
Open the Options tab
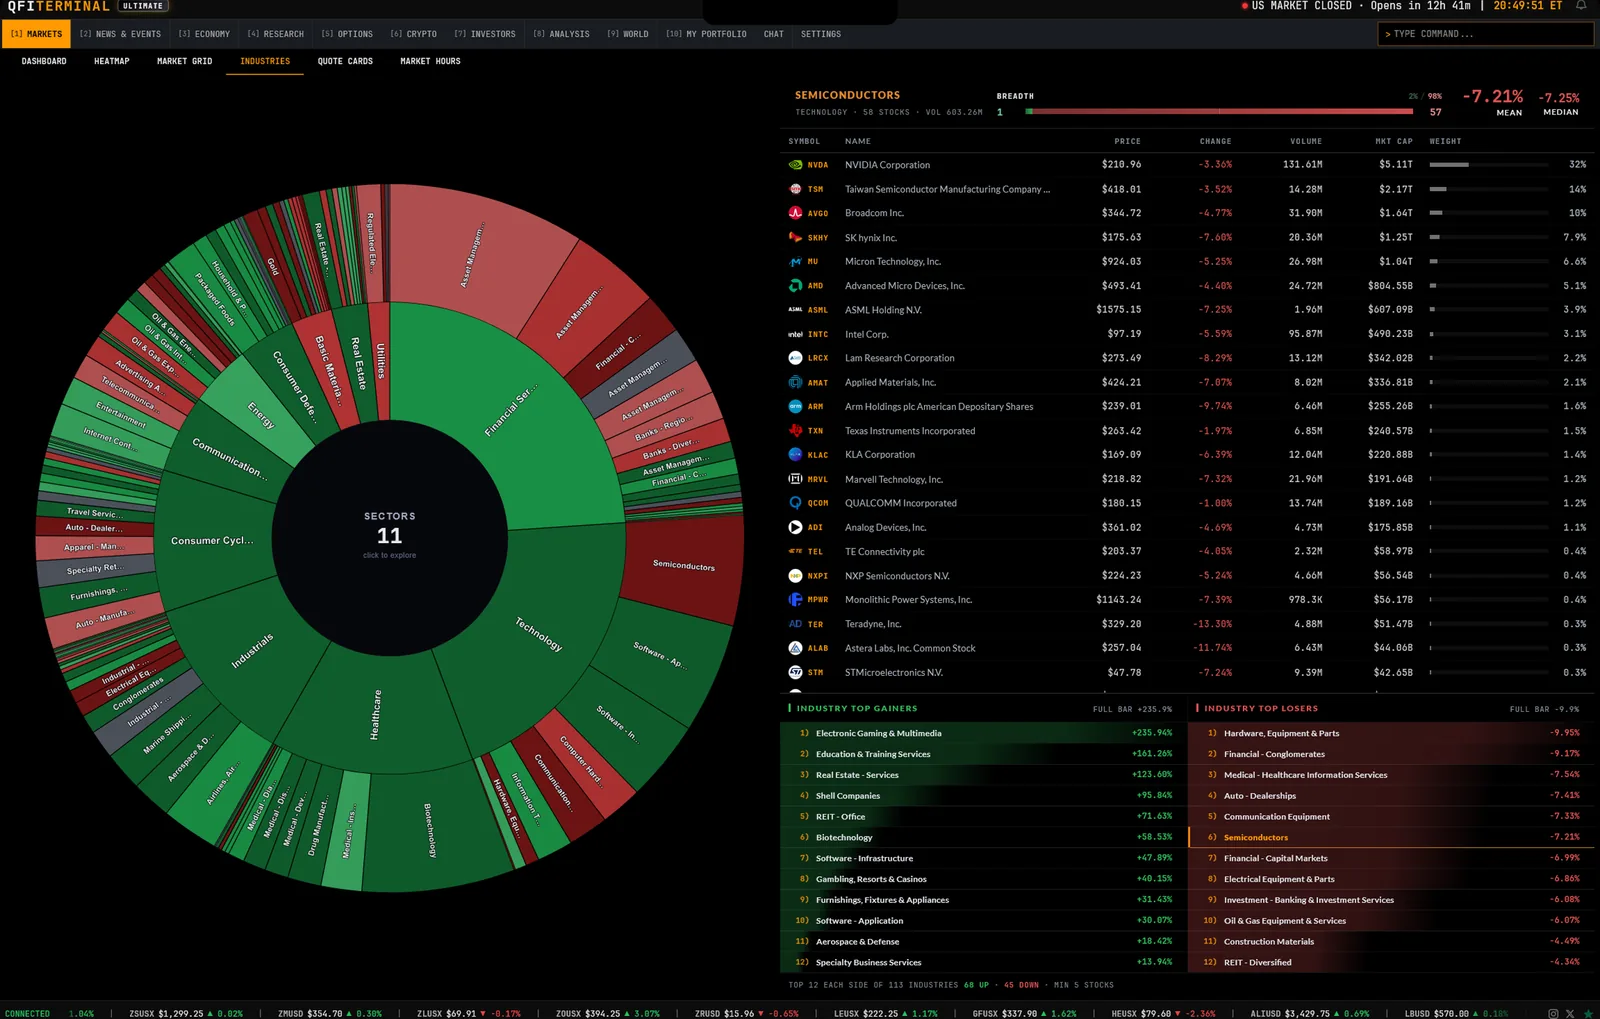tap(347, 34)
